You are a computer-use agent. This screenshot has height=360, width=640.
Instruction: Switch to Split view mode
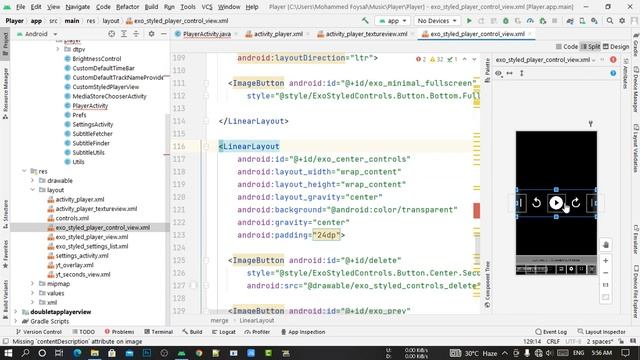(590, 47)
